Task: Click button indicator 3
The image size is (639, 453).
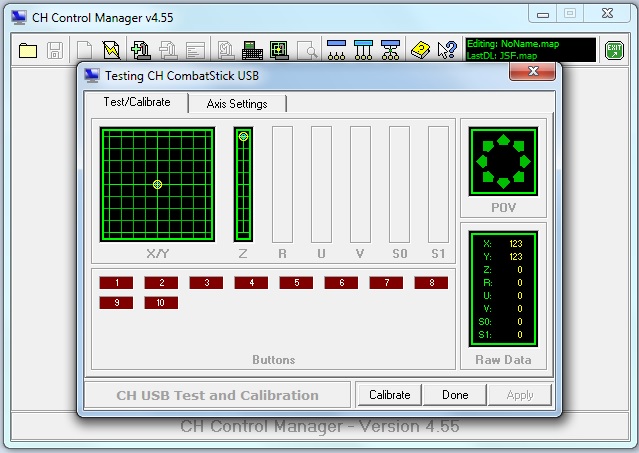Action: (206, 283)
